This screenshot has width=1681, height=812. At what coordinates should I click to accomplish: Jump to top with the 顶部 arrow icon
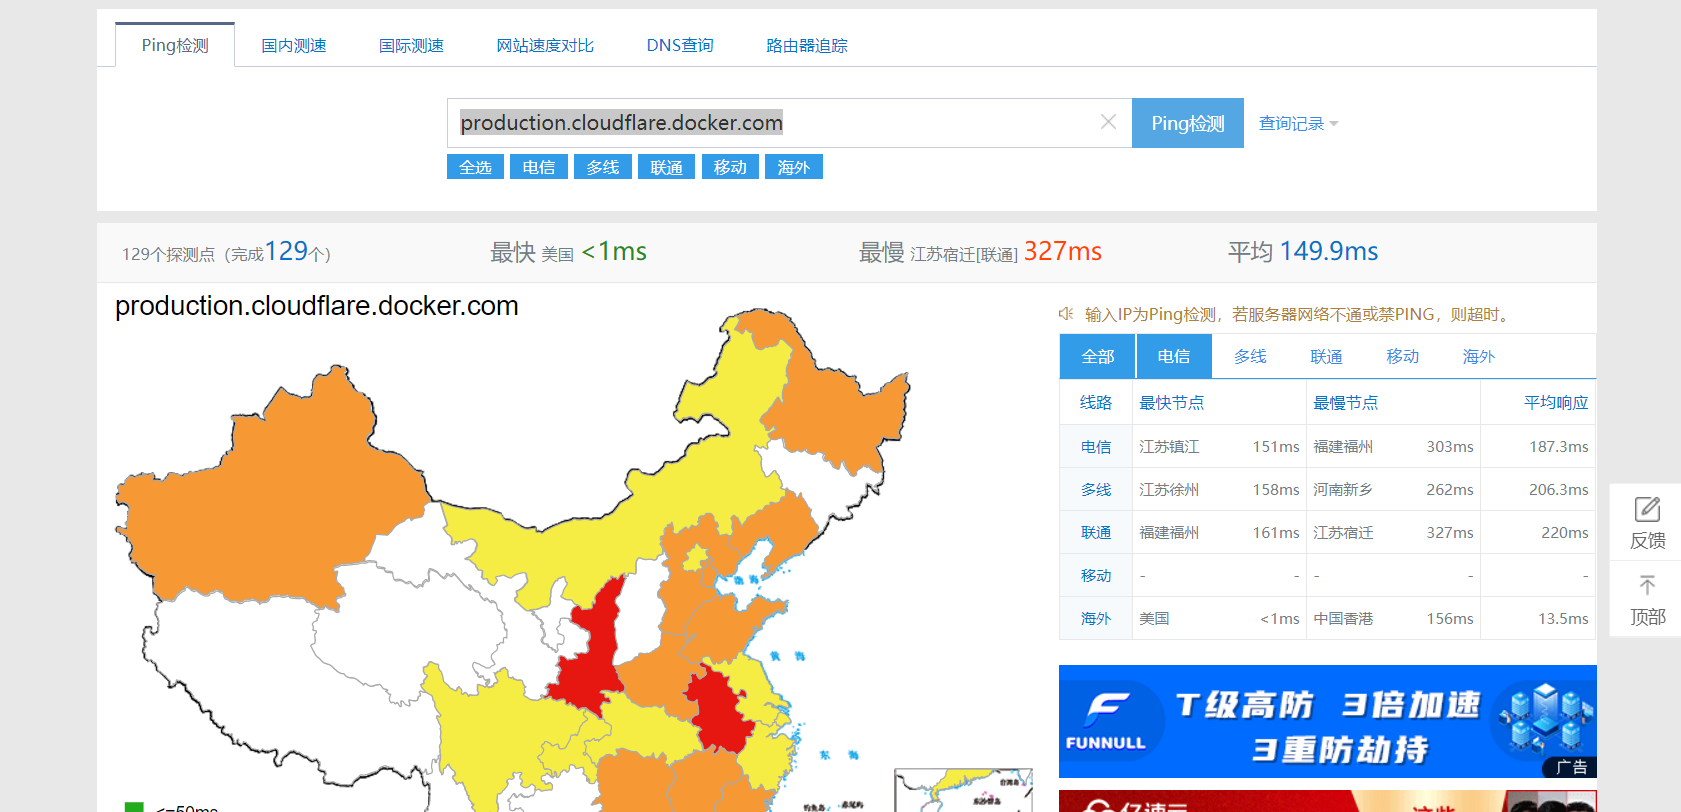click(1647, 598)
